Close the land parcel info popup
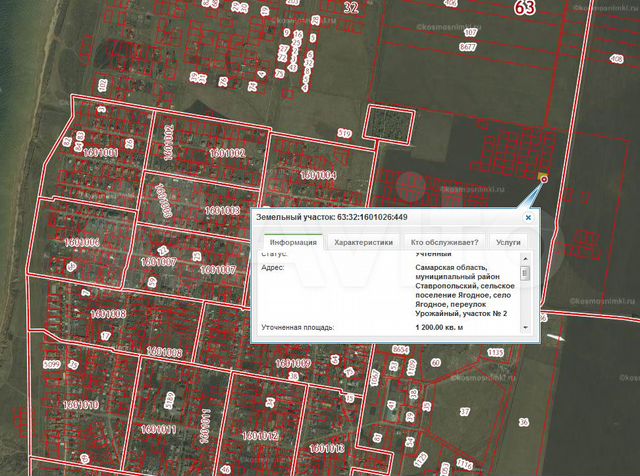This screenshot has height=476, width=640. [x=528, y=218]
